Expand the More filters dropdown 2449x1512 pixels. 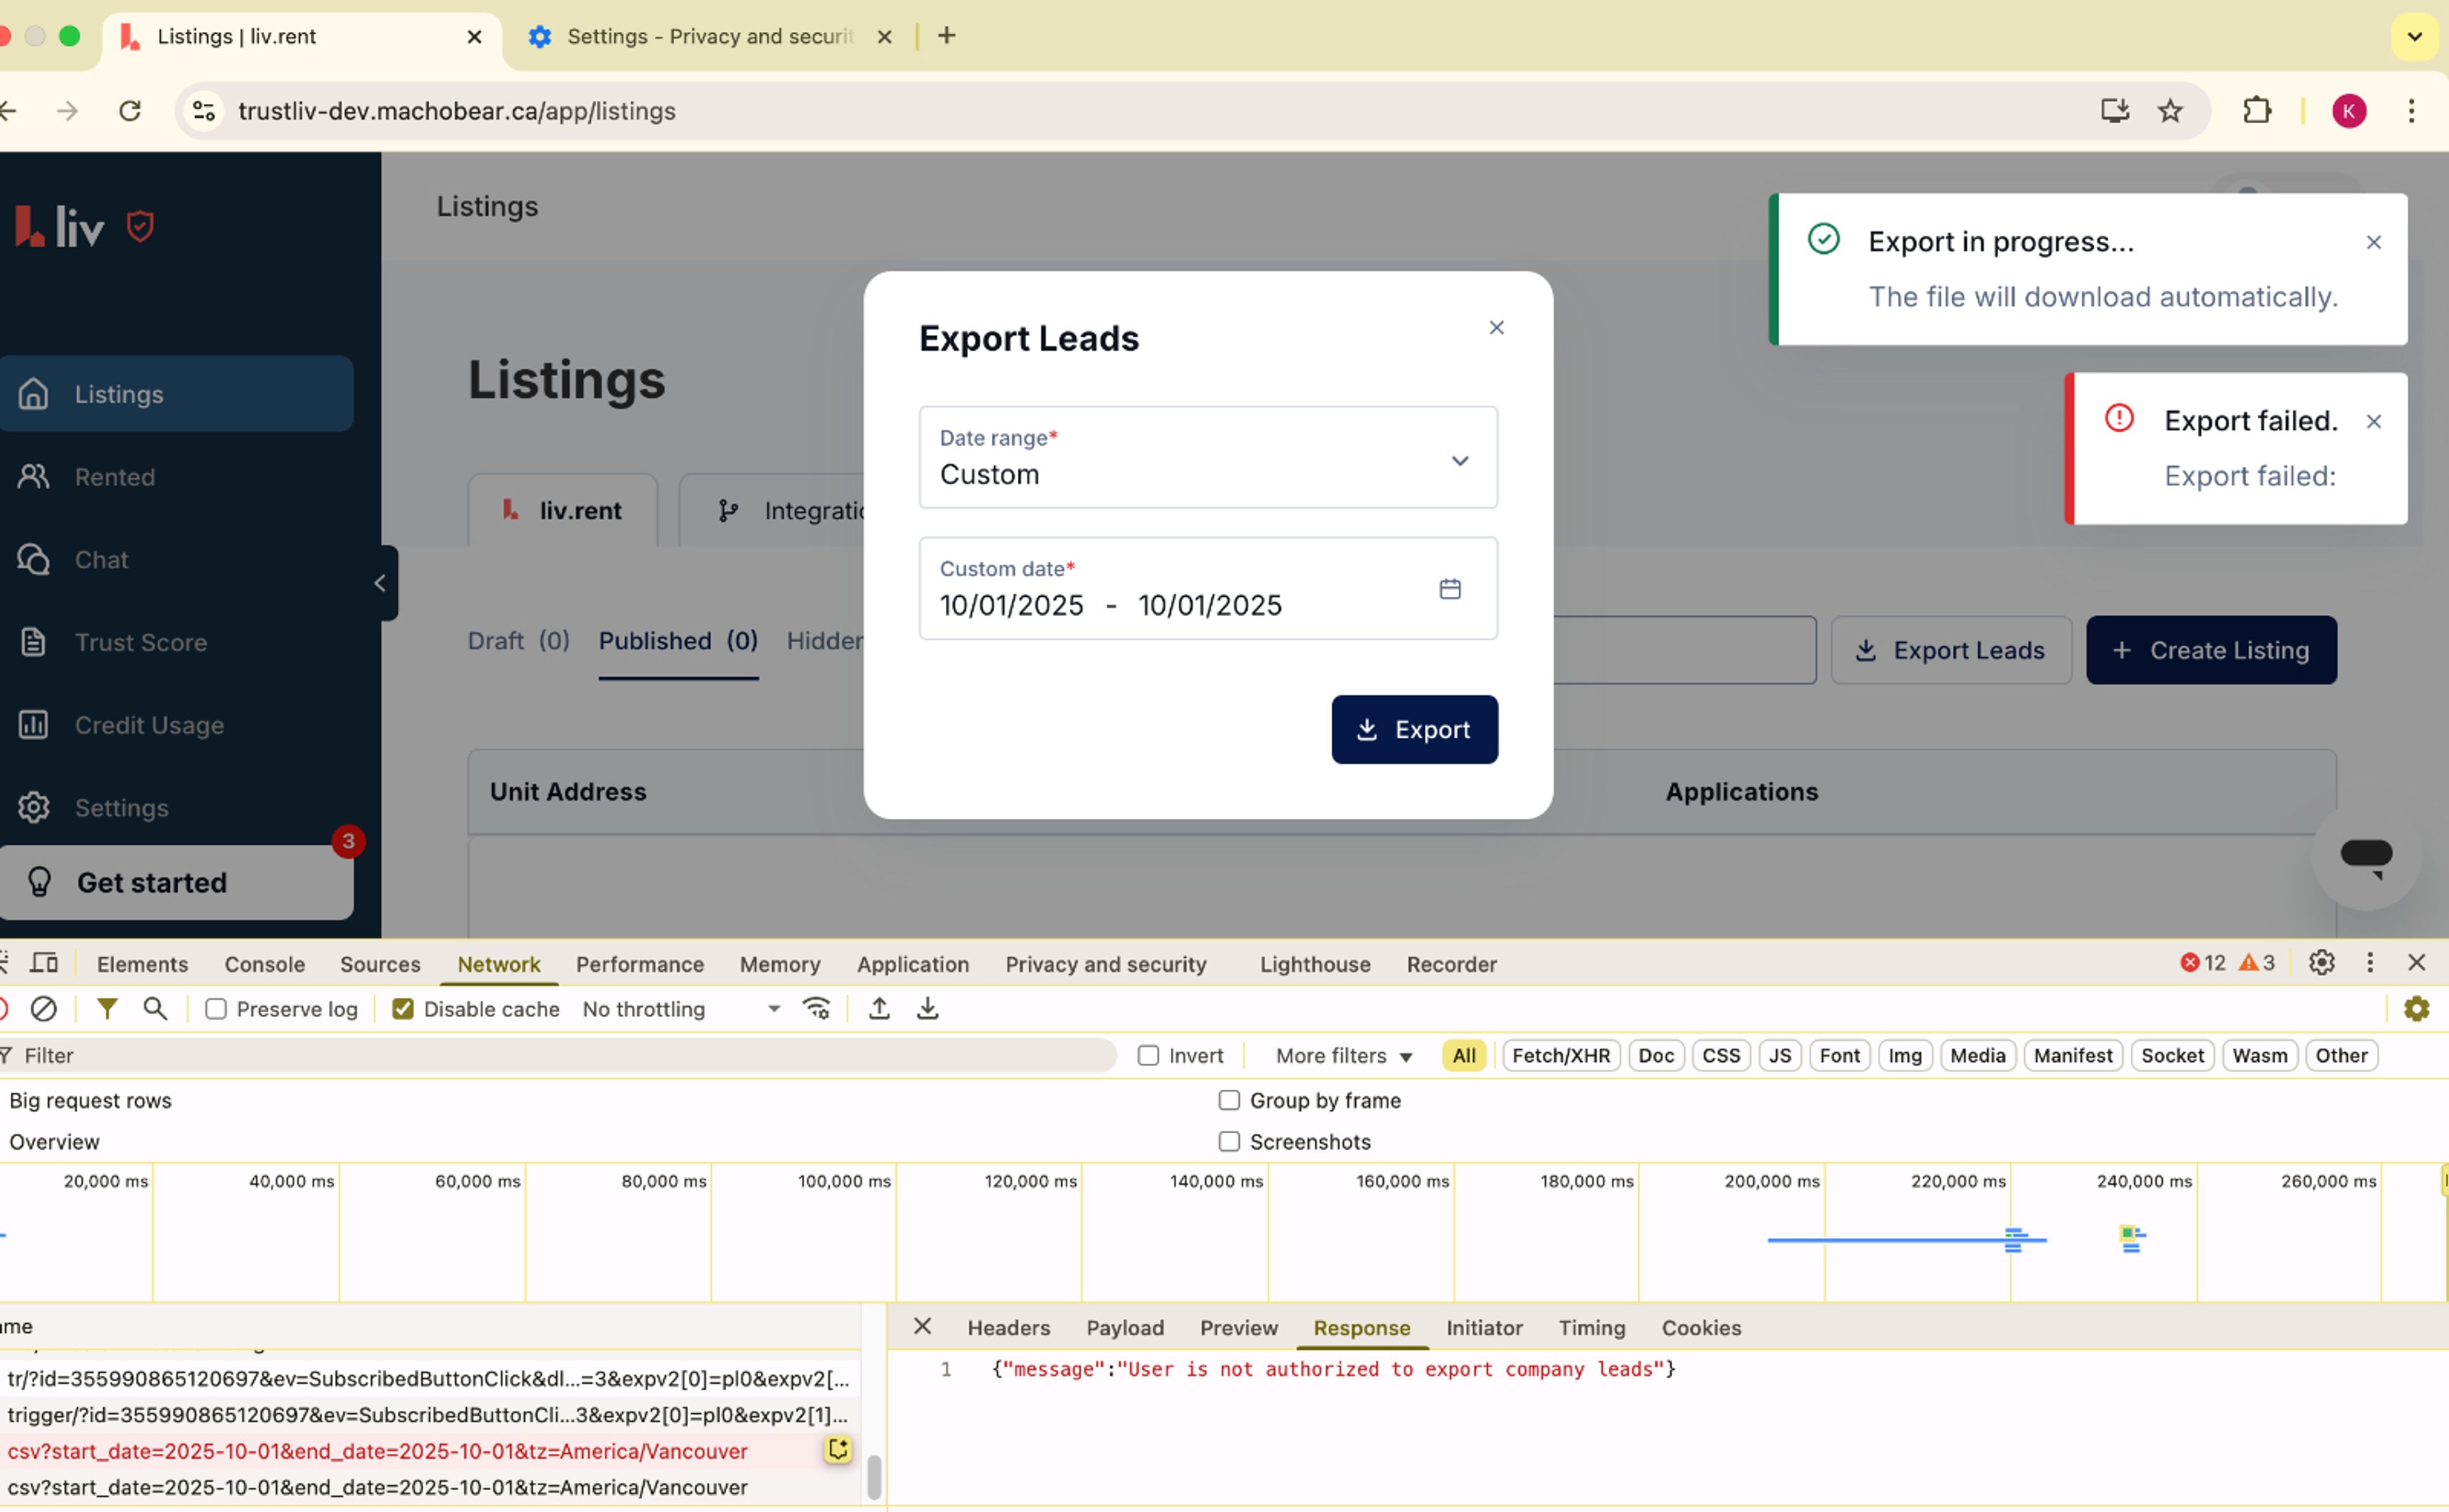click(x=1343, y=1056)
